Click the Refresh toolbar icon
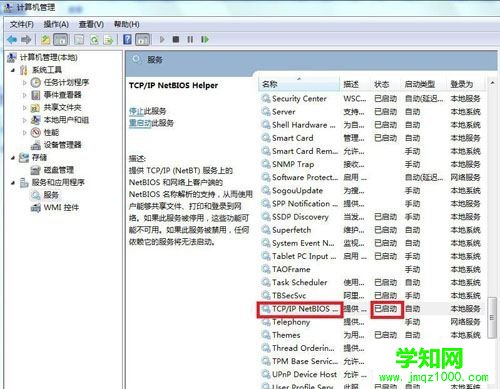This screenshot has width=500, height=389. point(94,40)
